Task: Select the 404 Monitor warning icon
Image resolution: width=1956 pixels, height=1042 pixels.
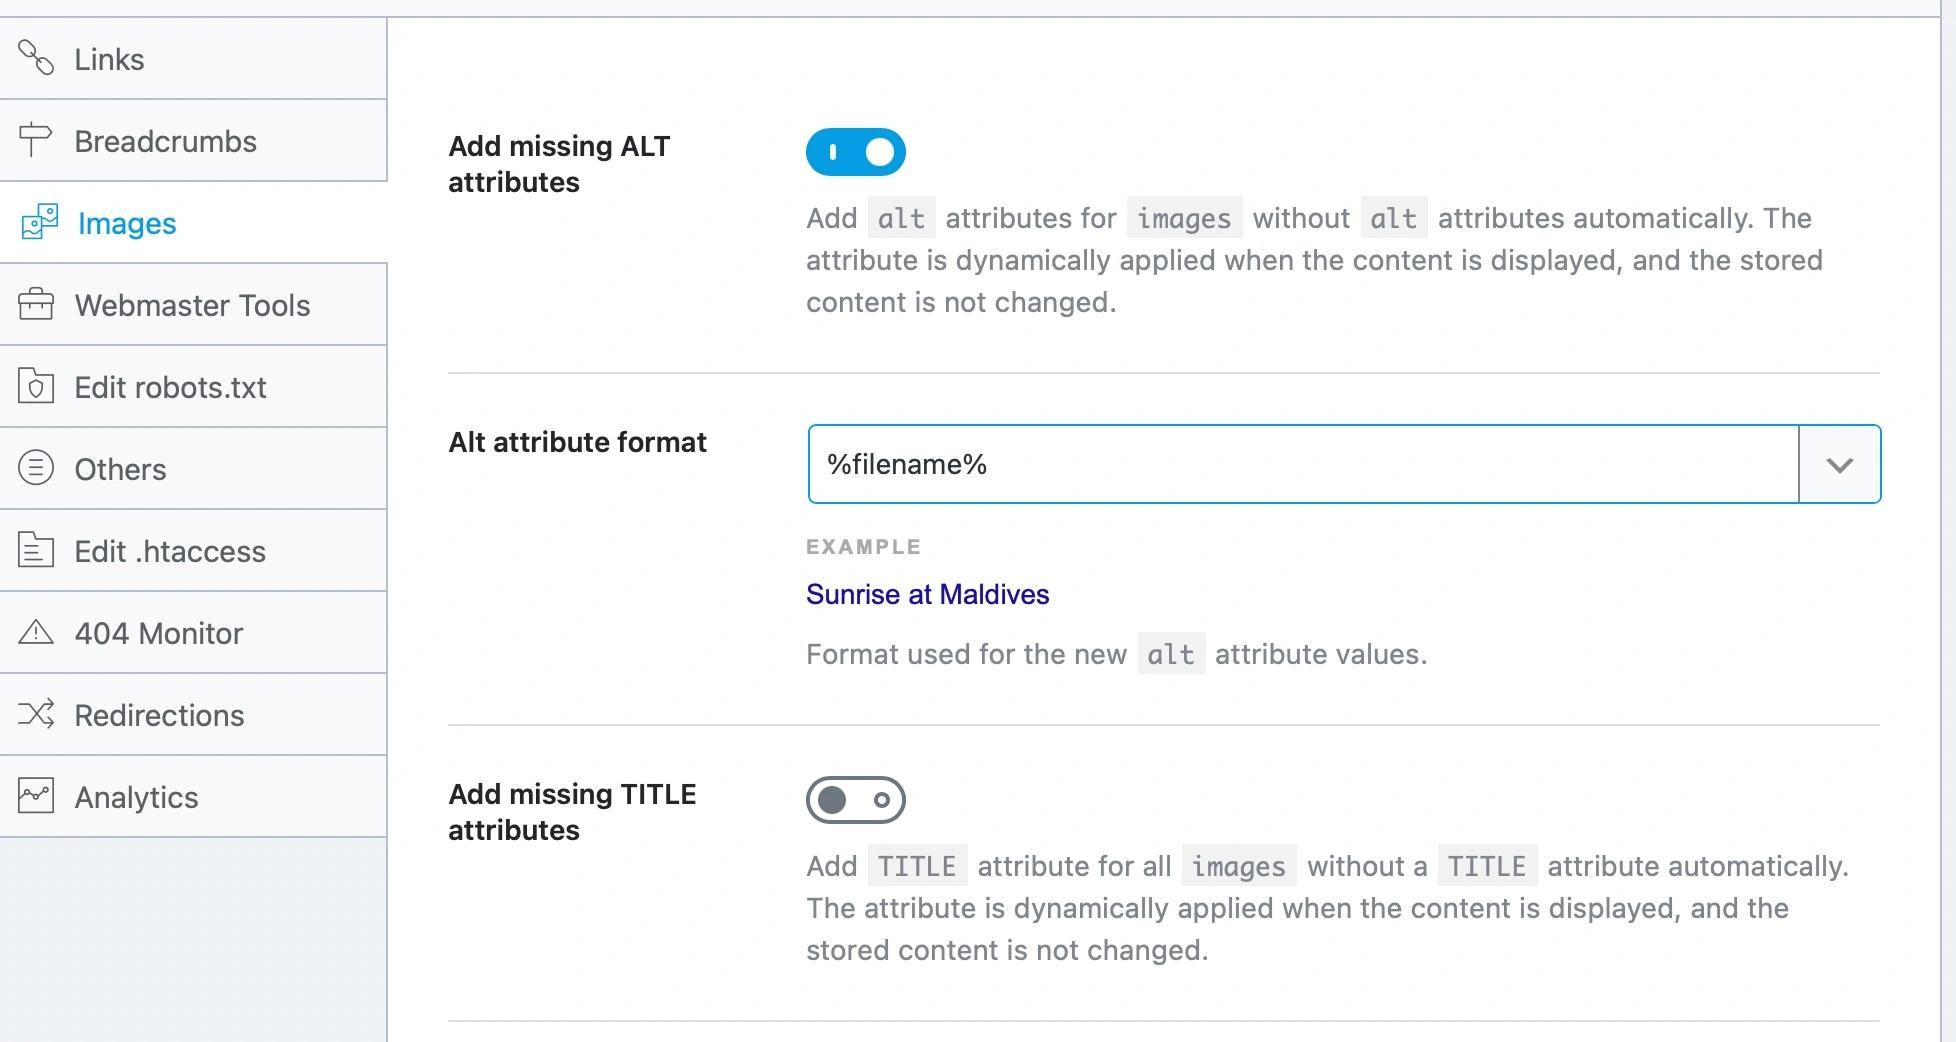Action: (38, 633)
